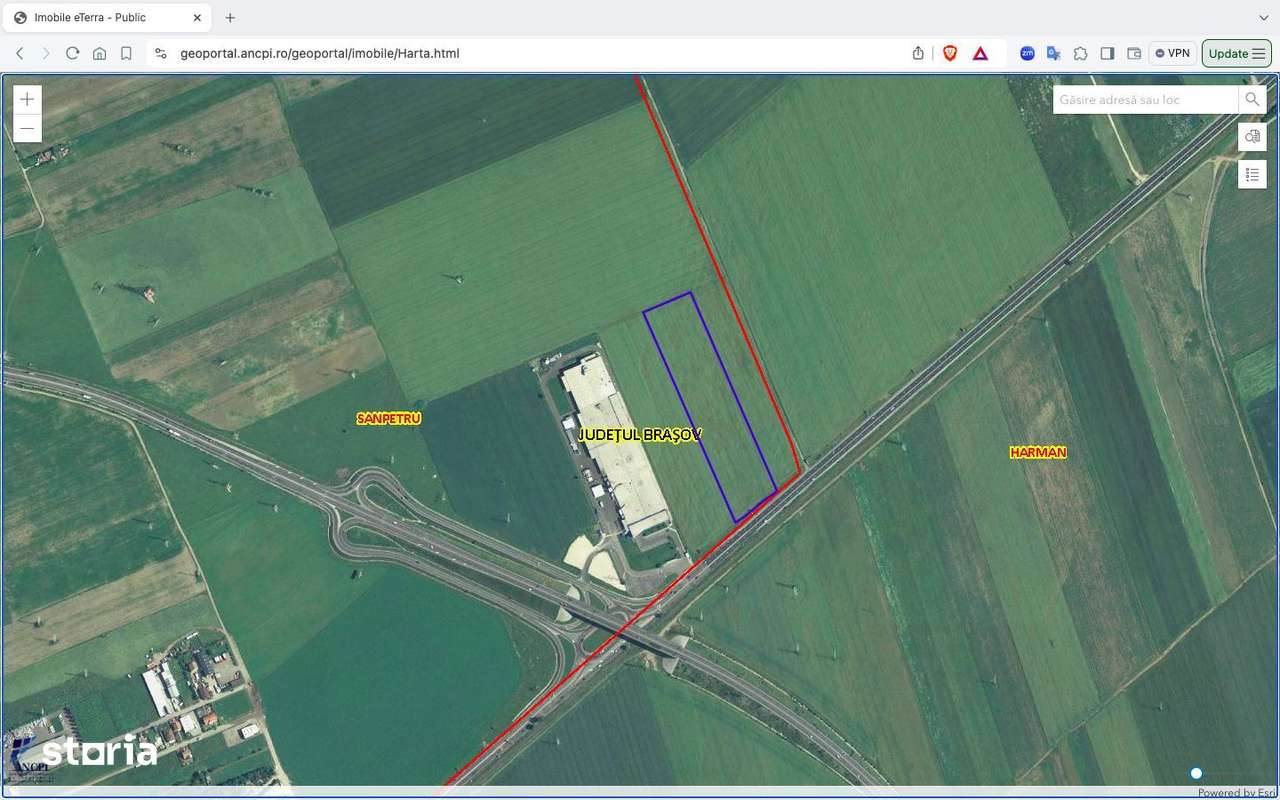This screenshot has height=800, width=1280.
Task: Open a new browser tab
Action: [230, 17]
